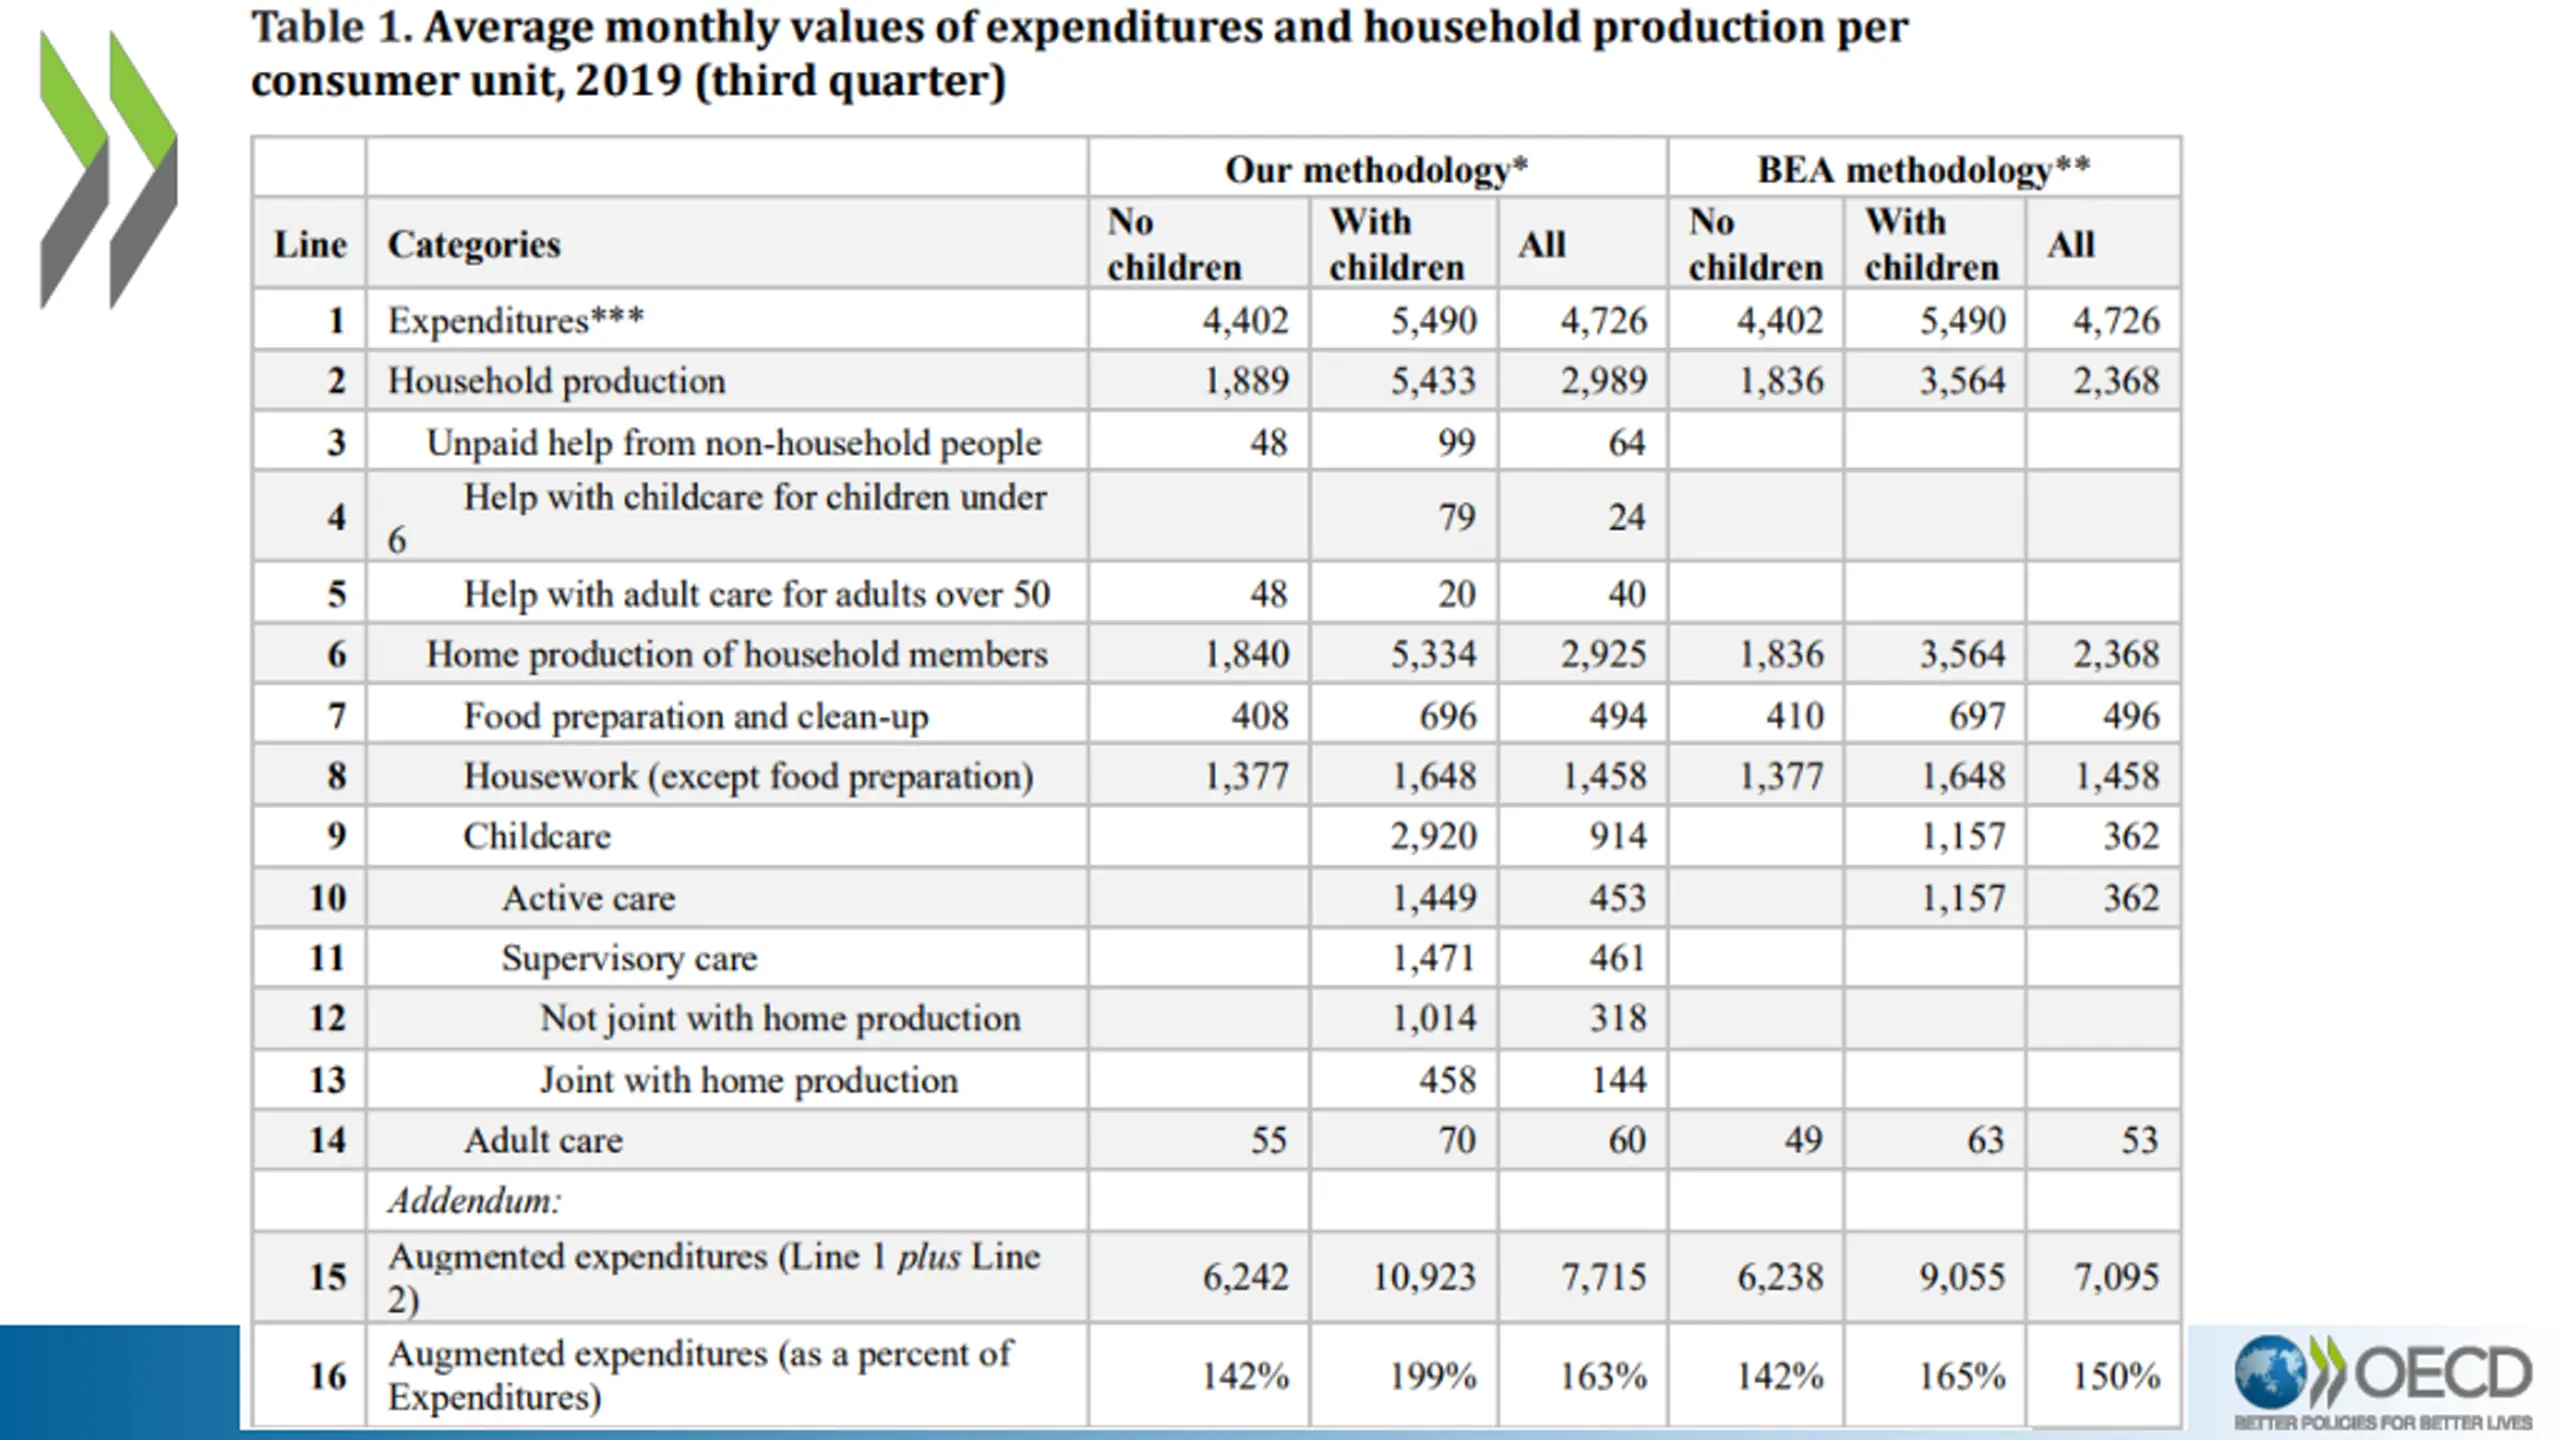The image size is (2560, 1440).
Task: Click the green double-chevron OECD logo
Action: [109, 170]
